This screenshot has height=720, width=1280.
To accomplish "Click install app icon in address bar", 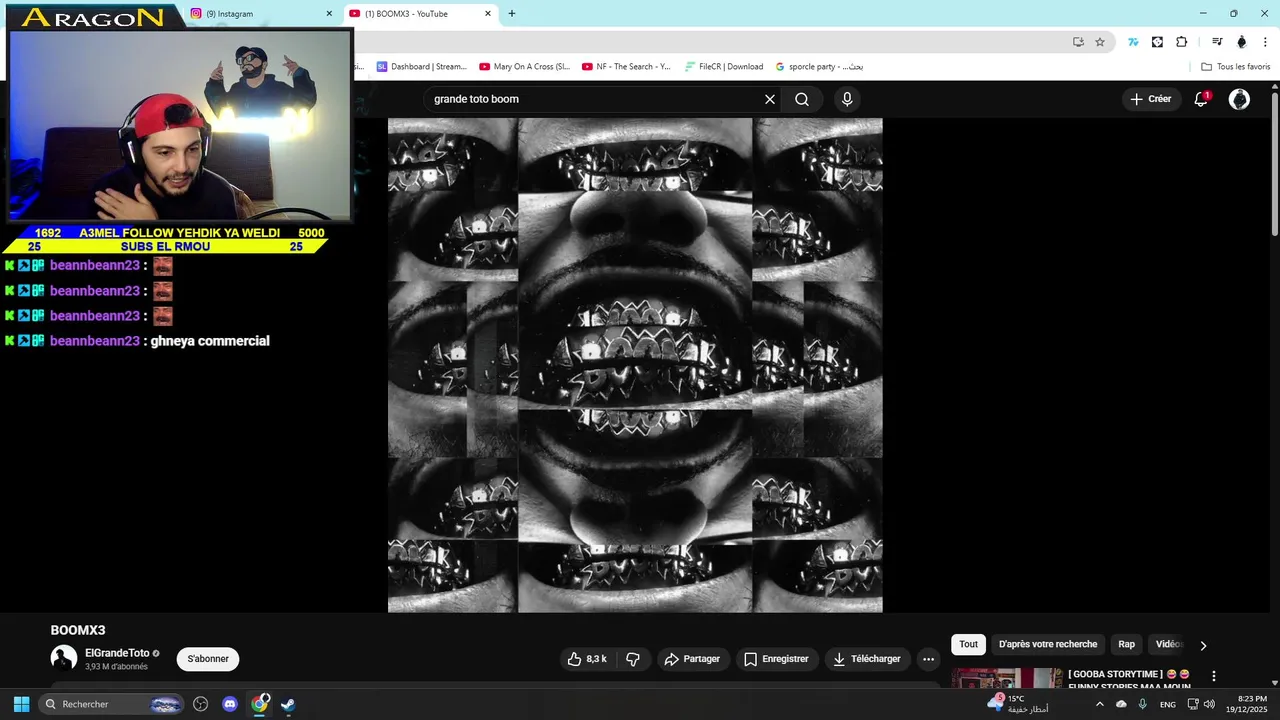I will tap(1078, 42).
